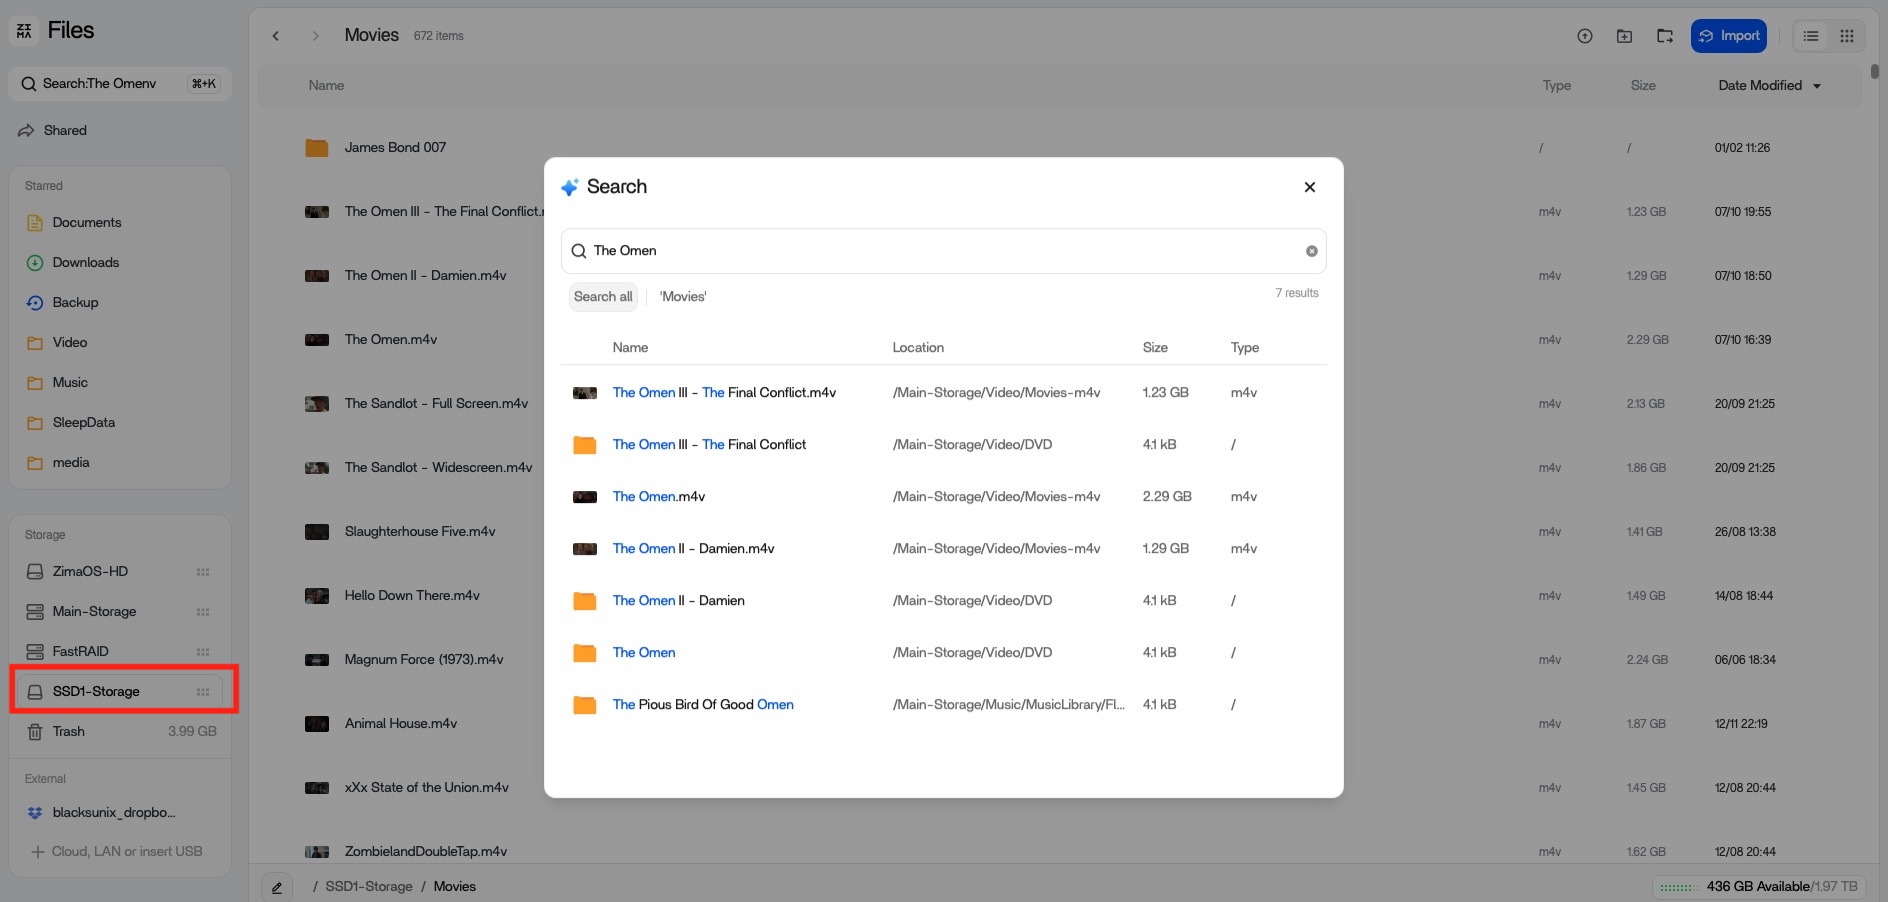Viewport: 1888px width, 902px height.
Task: Open the Main-Storage drag handle menu
Action: pyautogui.click(x=203, y=612)
